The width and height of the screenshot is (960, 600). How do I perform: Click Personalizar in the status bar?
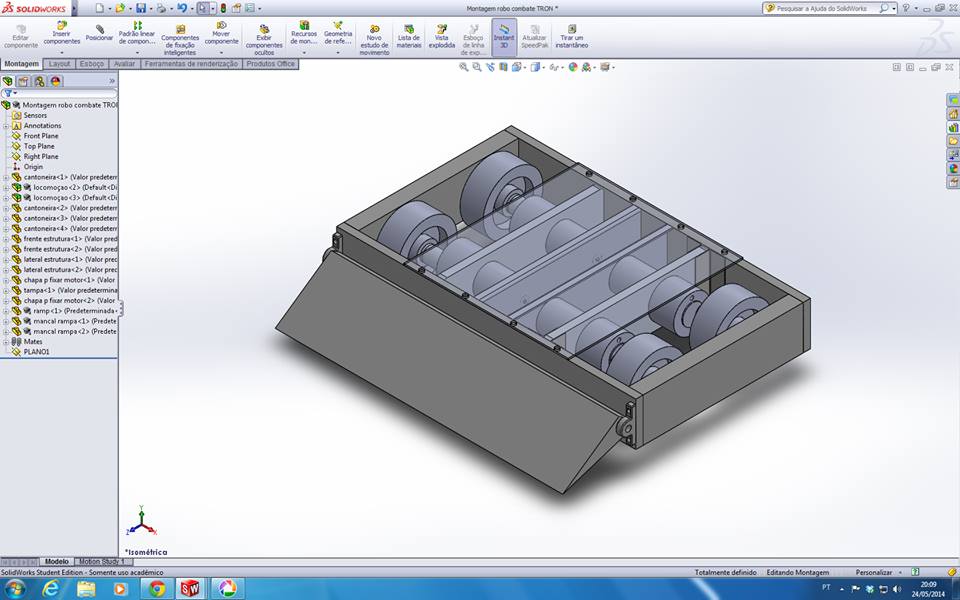click(874, 572)
